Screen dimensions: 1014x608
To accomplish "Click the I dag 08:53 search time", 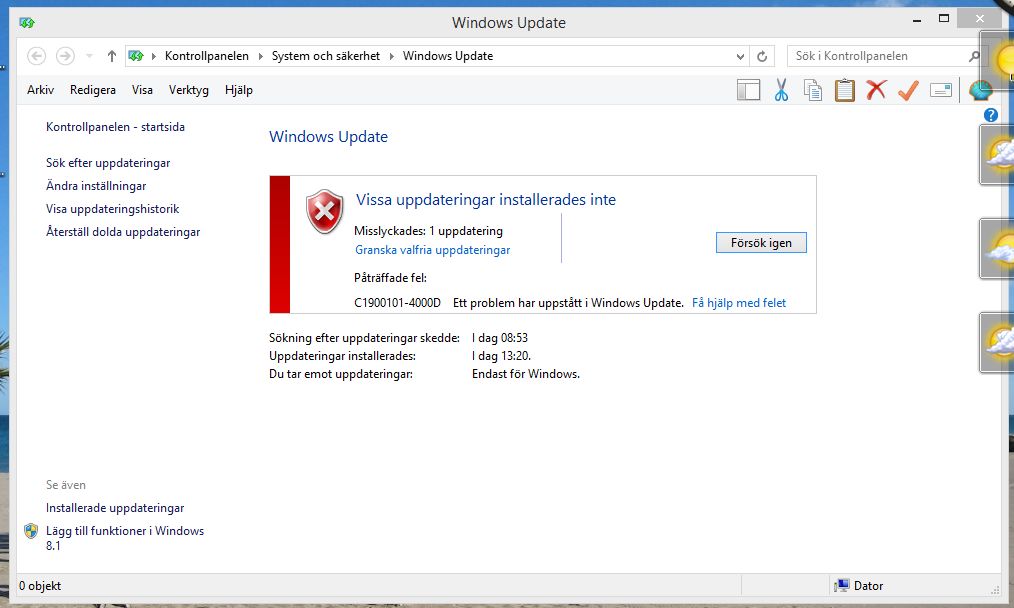I will (500, 338).
